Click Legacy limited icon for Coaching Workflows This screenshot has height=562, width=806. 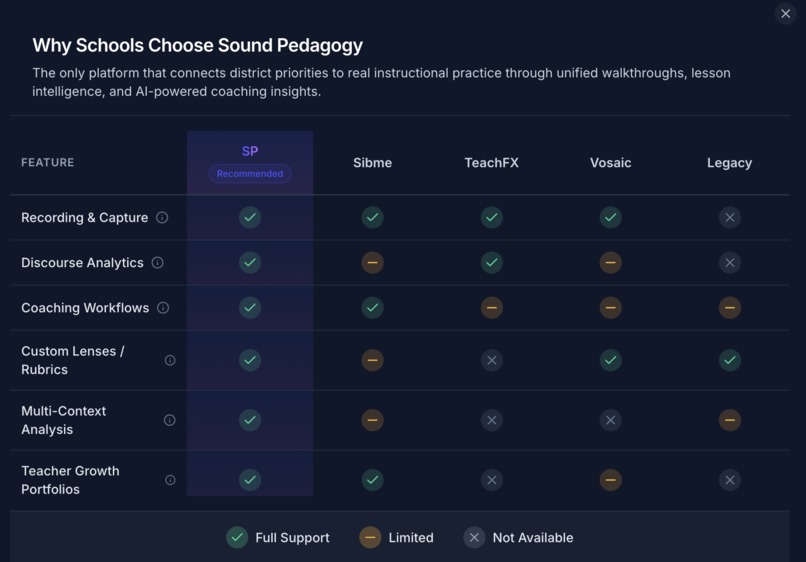(x=729, y=308)
